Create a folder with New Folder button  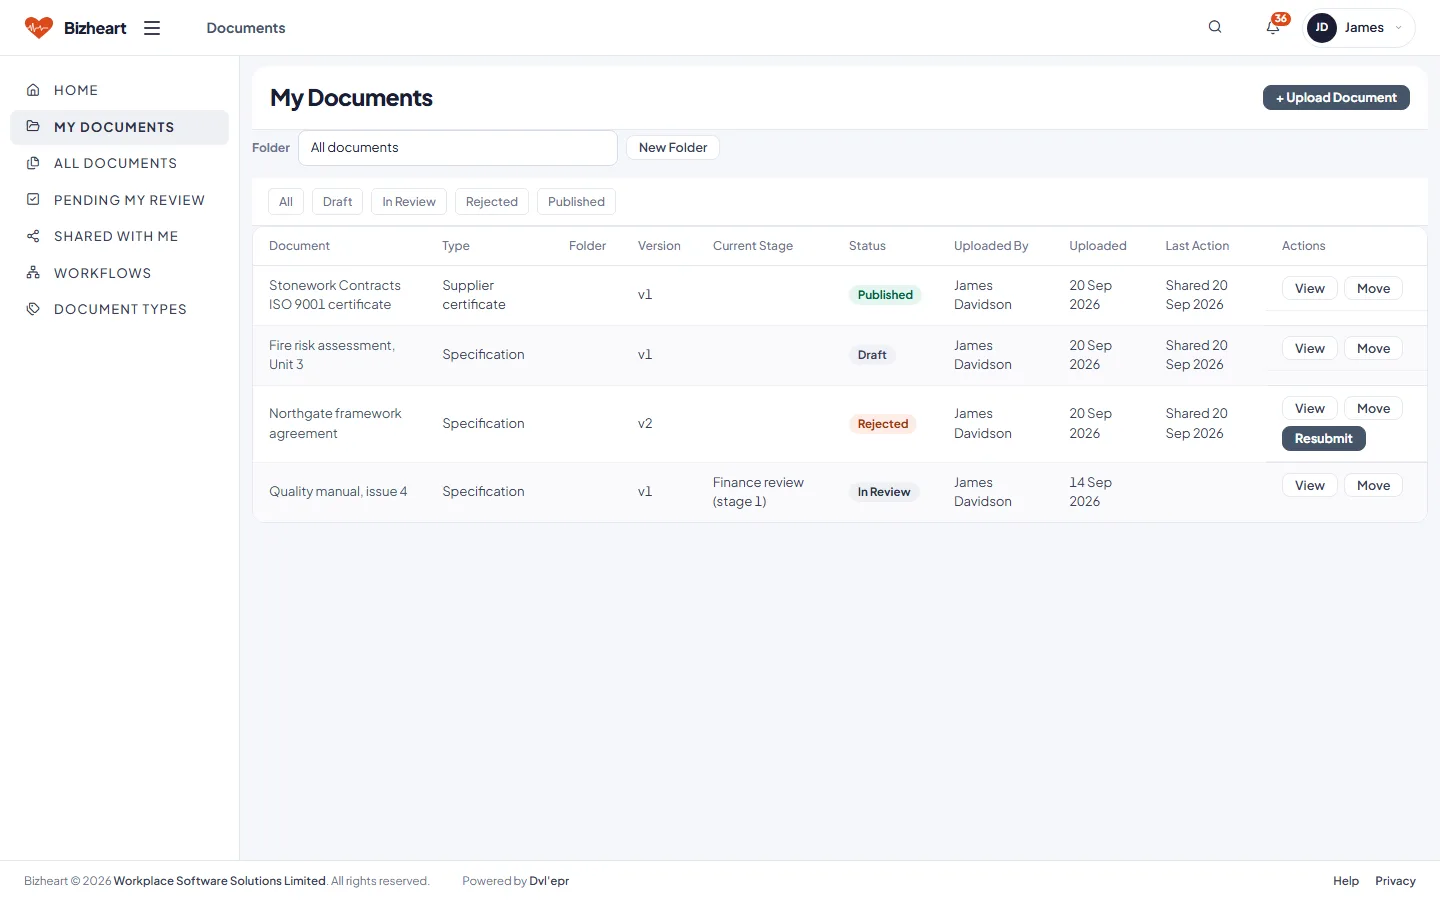pos(673,148)
